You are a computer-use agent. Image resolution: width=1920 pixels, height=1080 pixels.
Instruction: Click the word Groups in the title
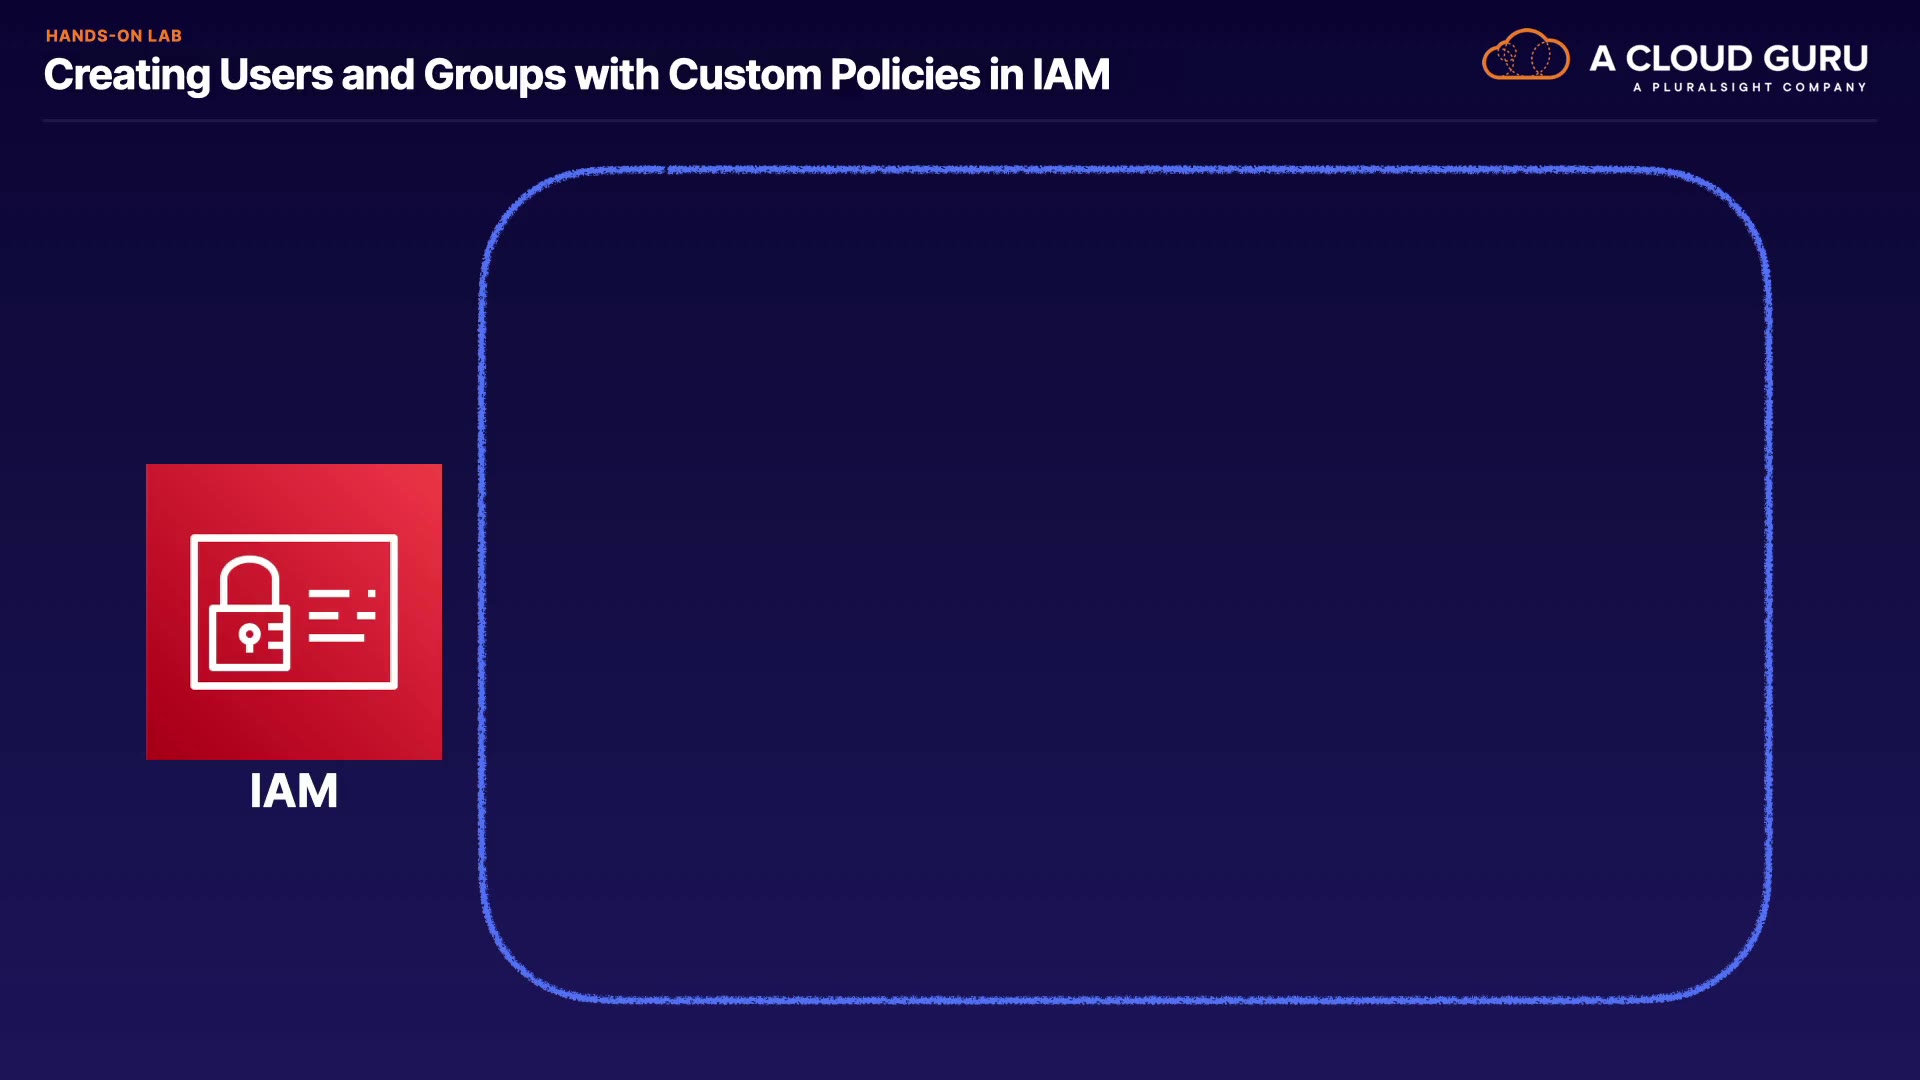(x=494, y=75)
